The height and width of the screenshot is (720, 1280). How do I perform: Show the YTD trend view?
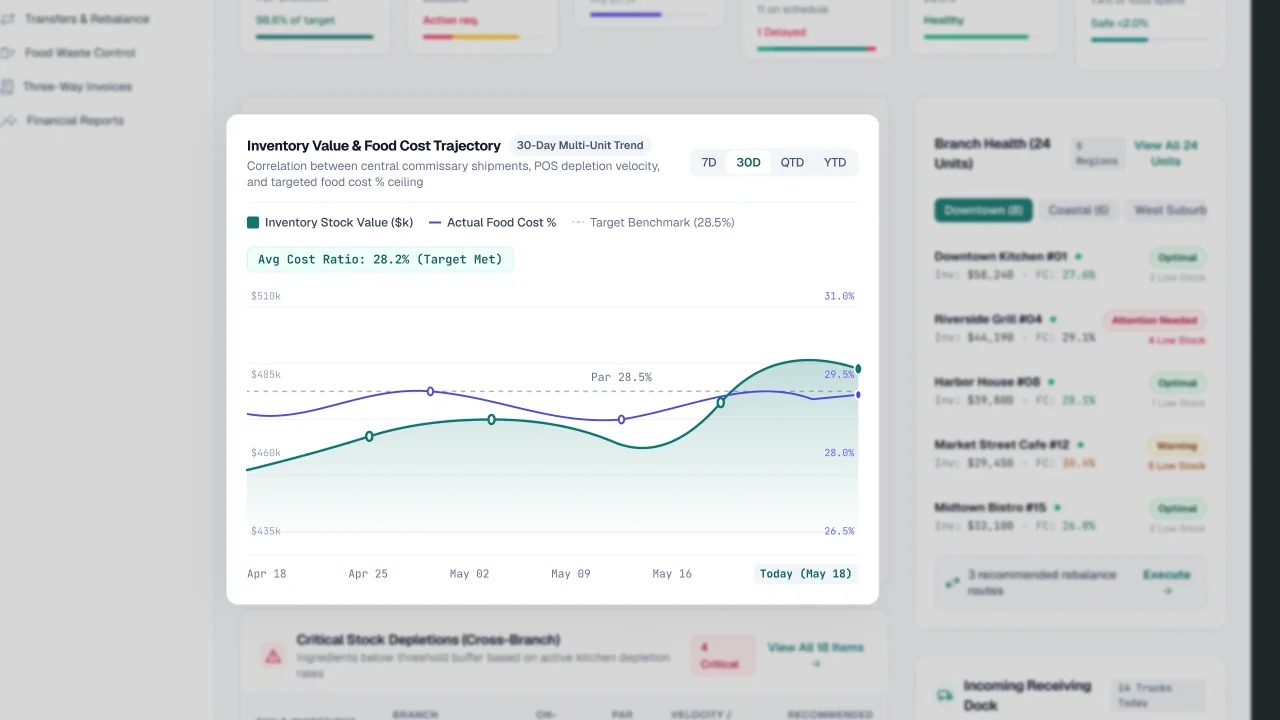pos(835,163)
